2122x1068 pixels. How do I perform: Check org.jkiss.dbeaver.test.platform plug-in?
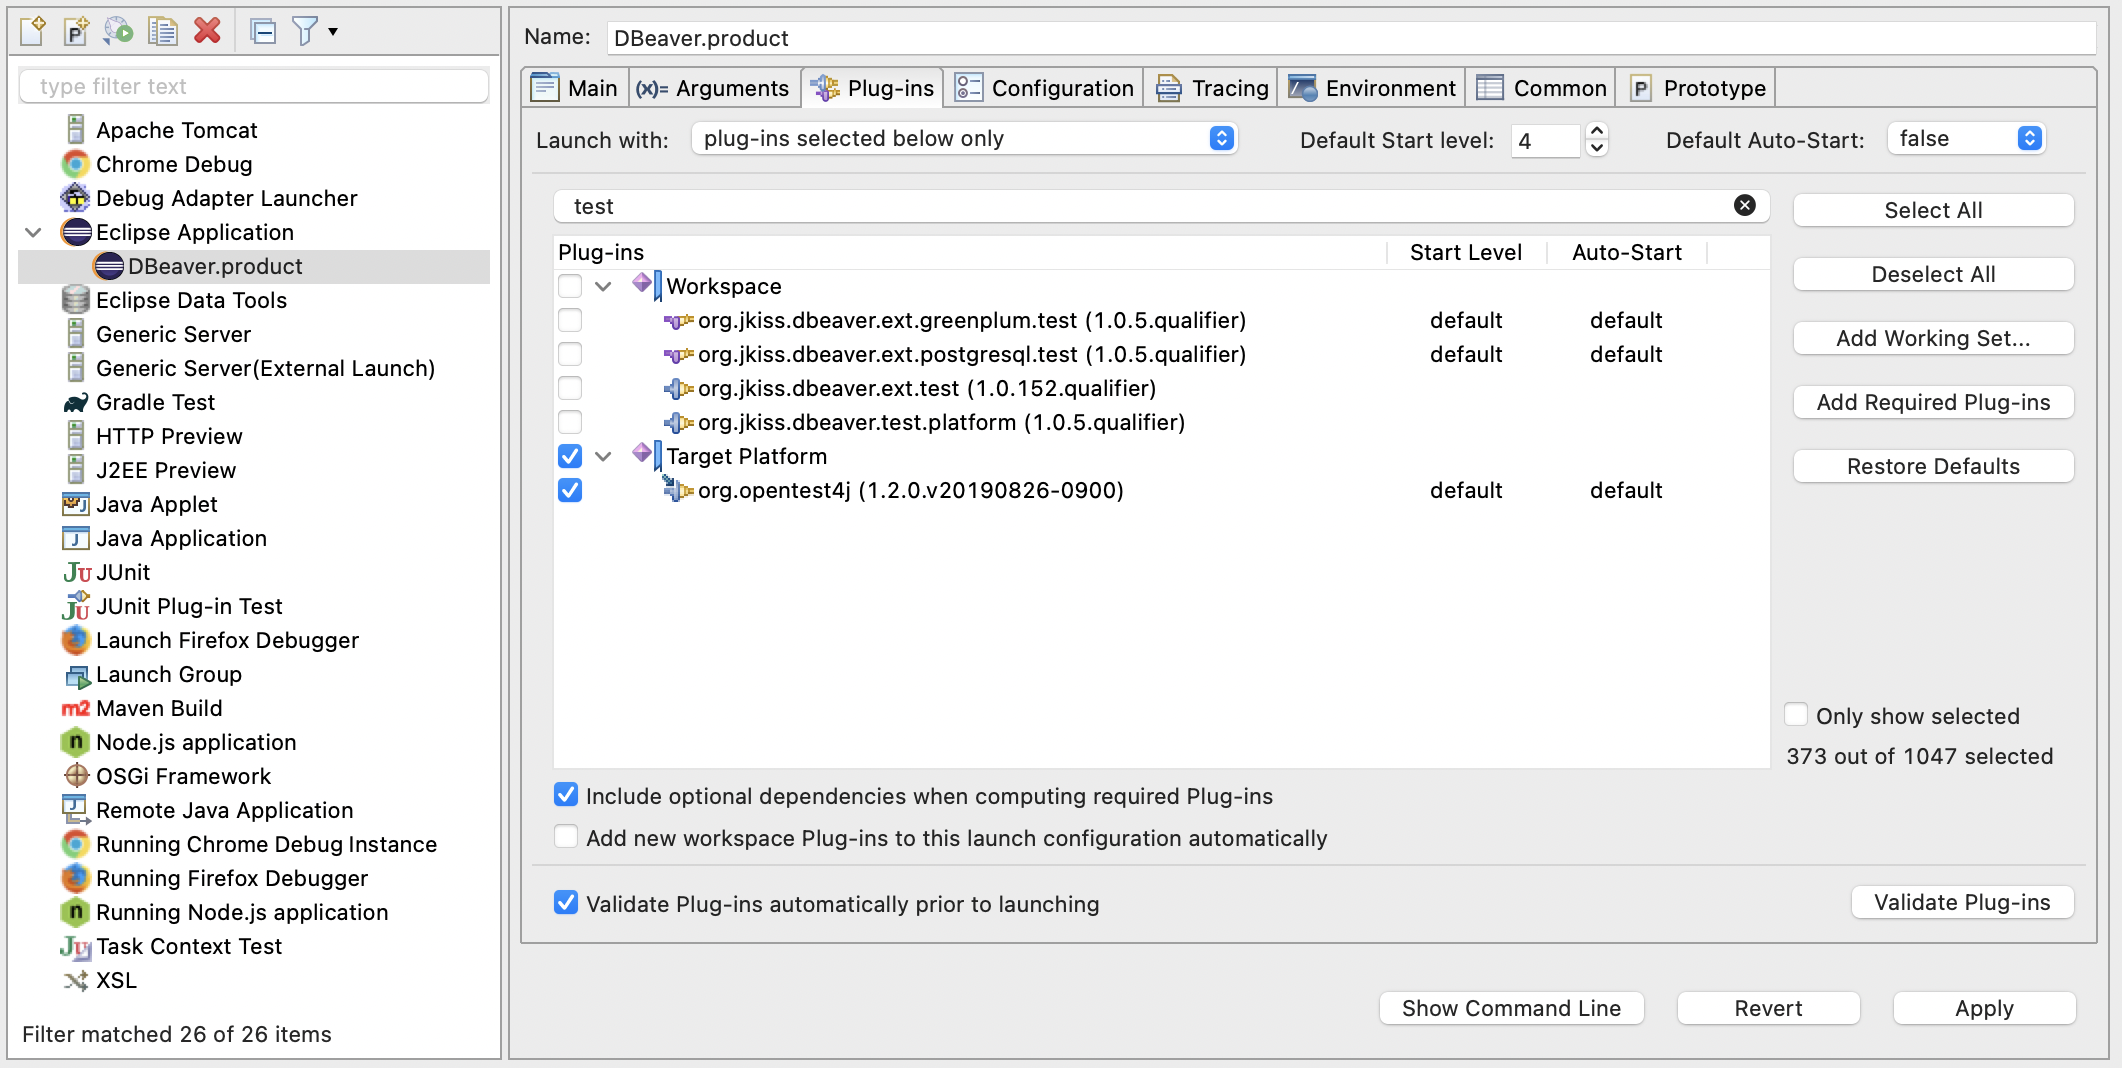pyautogui.click(x=570, y=422)
